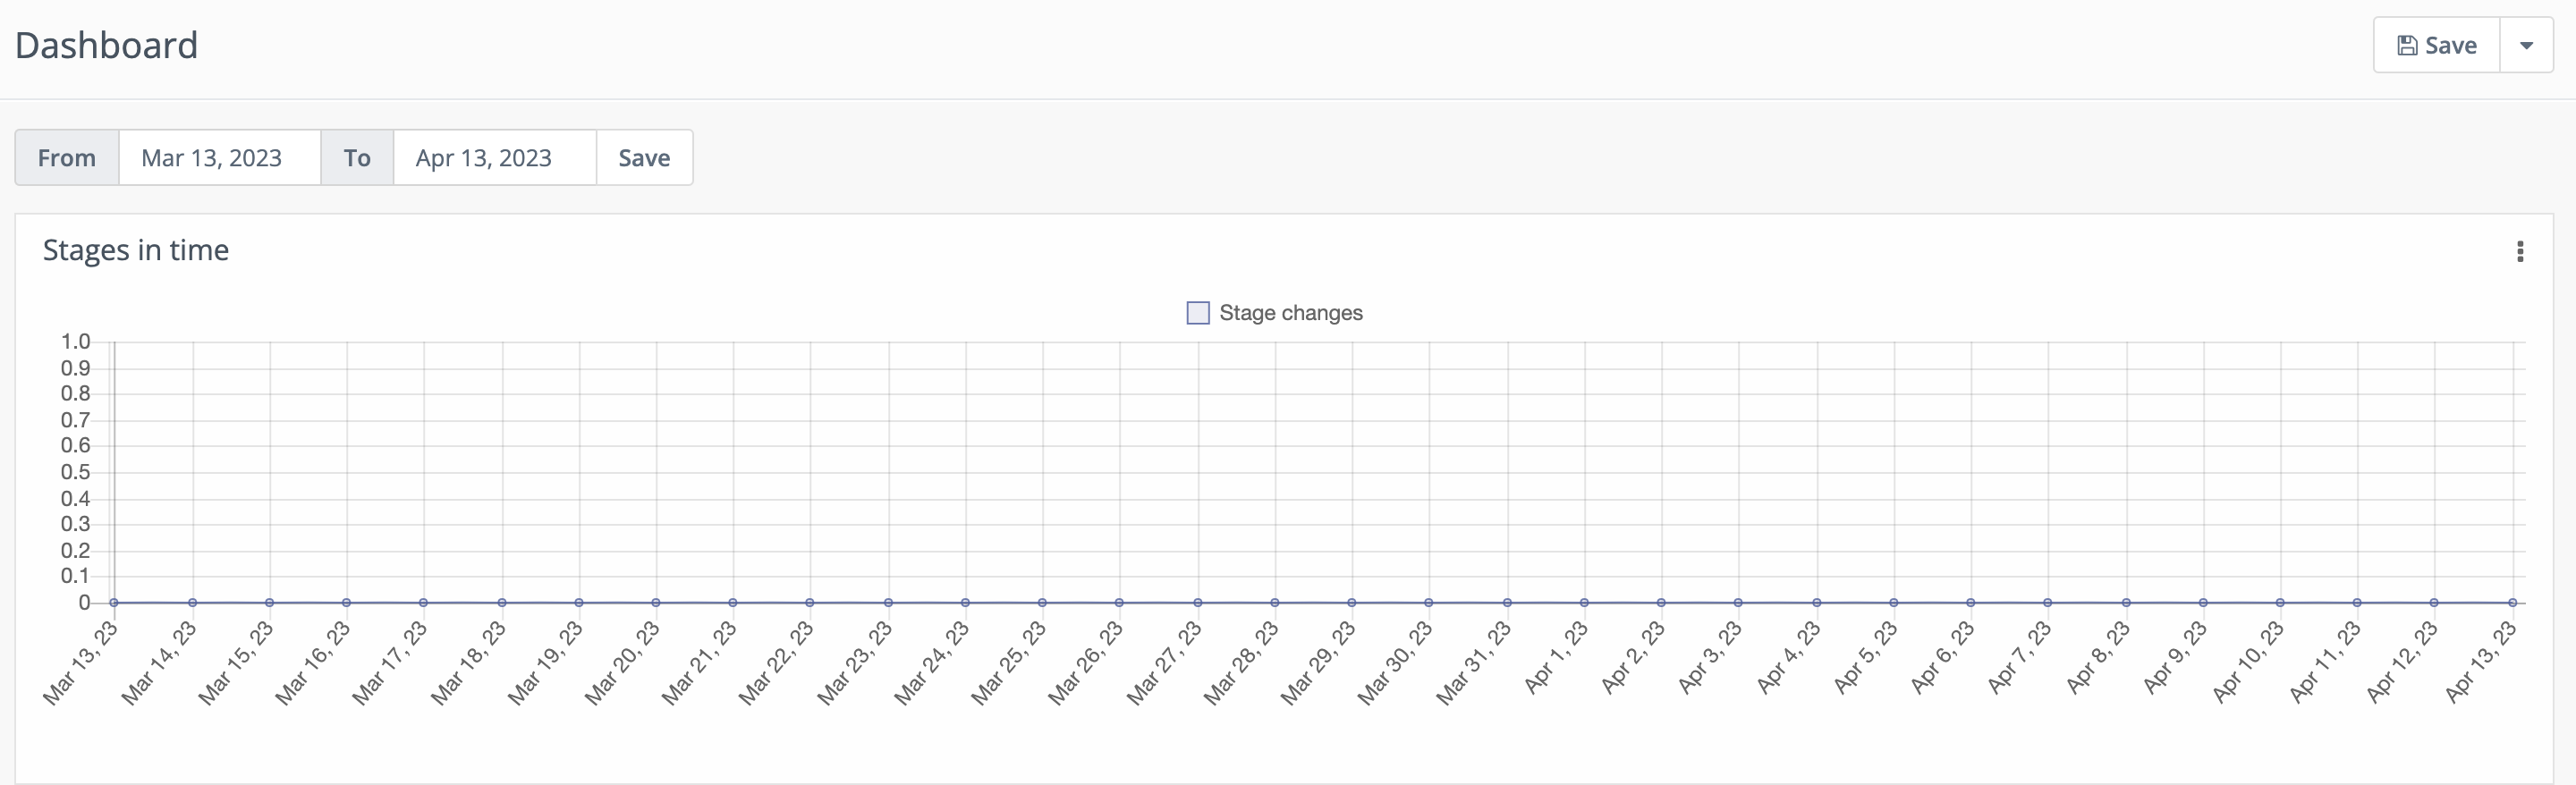
Task: Click the Dashboard page heading
Action: tap(106, 45)
